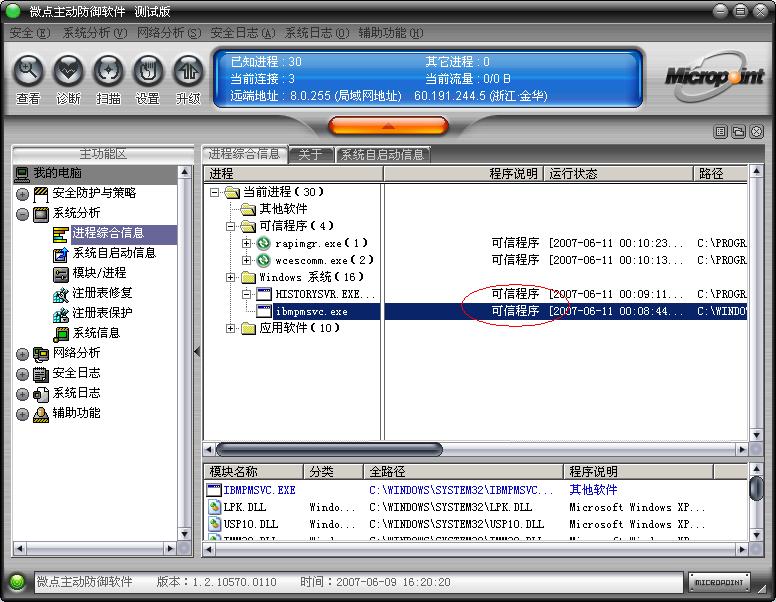Collapse sidebar with the splitter arrow
This screenshot has height=602, width=776.
tap(197, 351)
